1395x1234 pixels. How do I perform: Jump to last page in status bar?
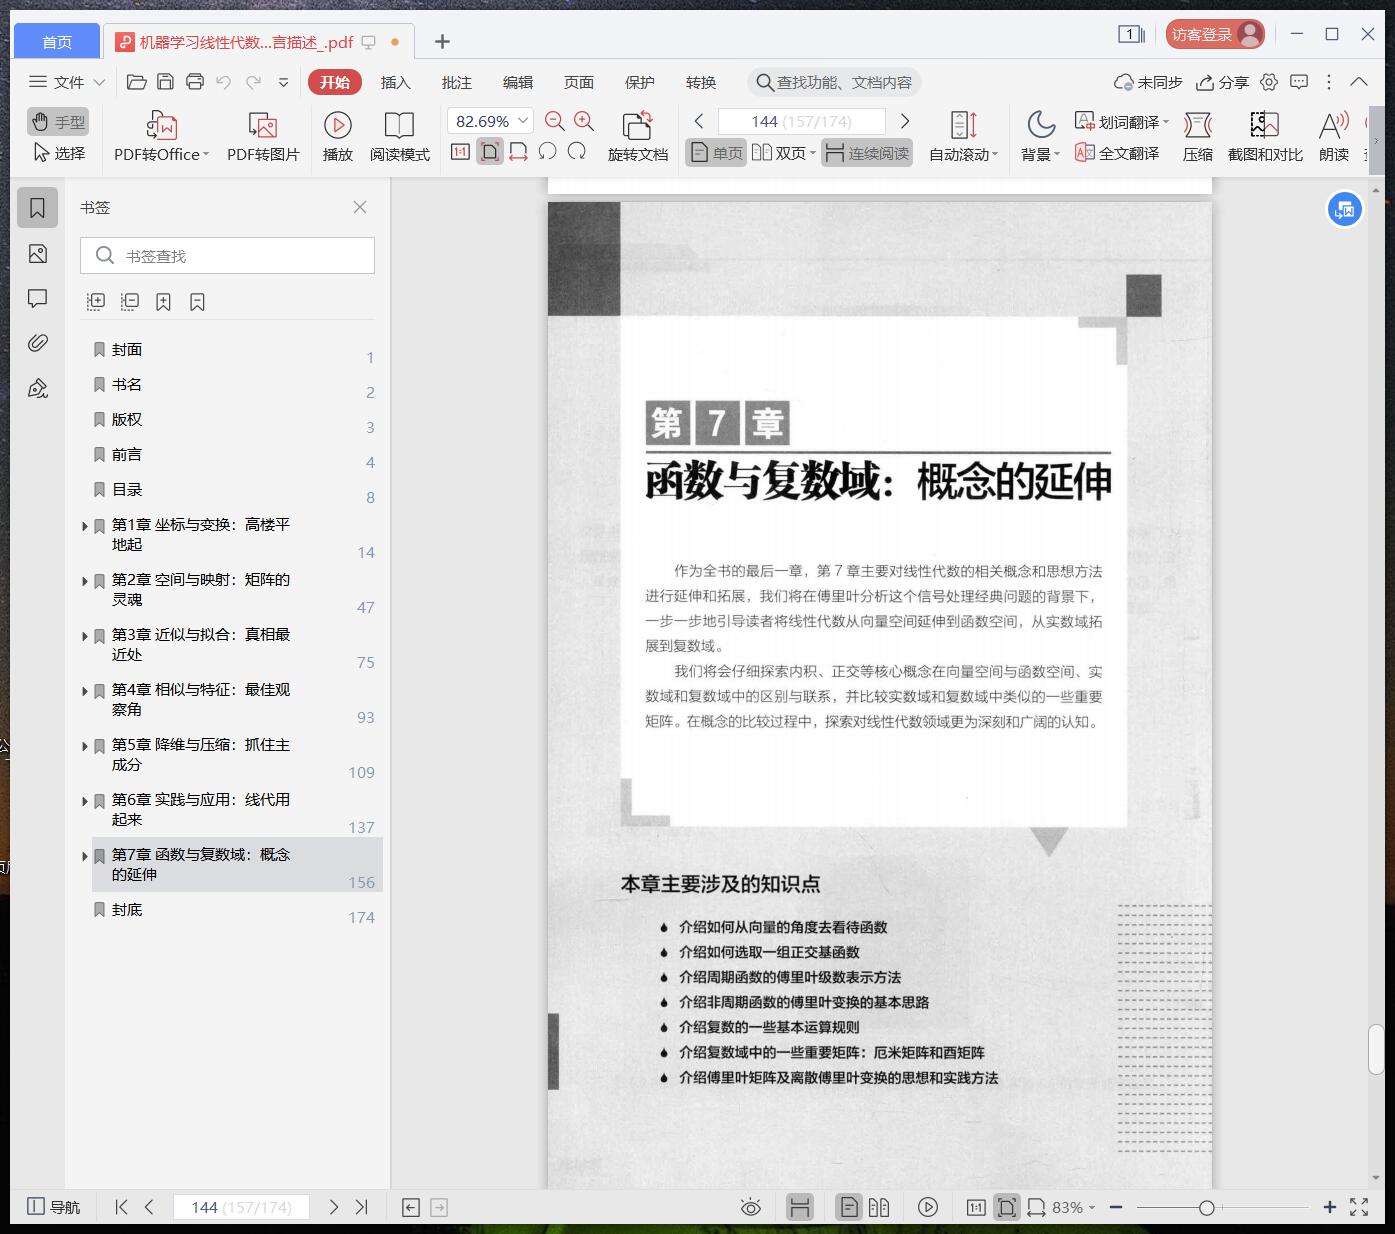click(x=362, y=1207)
